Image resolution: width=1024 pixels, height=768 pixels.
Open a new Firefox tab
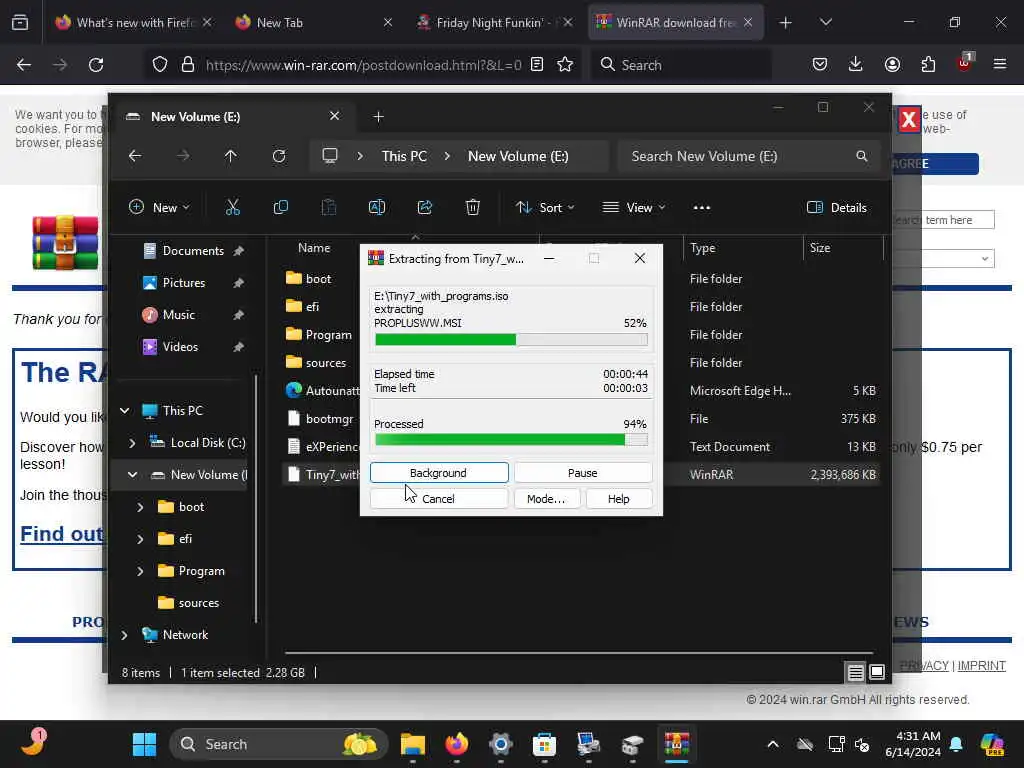(x=785, y=23)
